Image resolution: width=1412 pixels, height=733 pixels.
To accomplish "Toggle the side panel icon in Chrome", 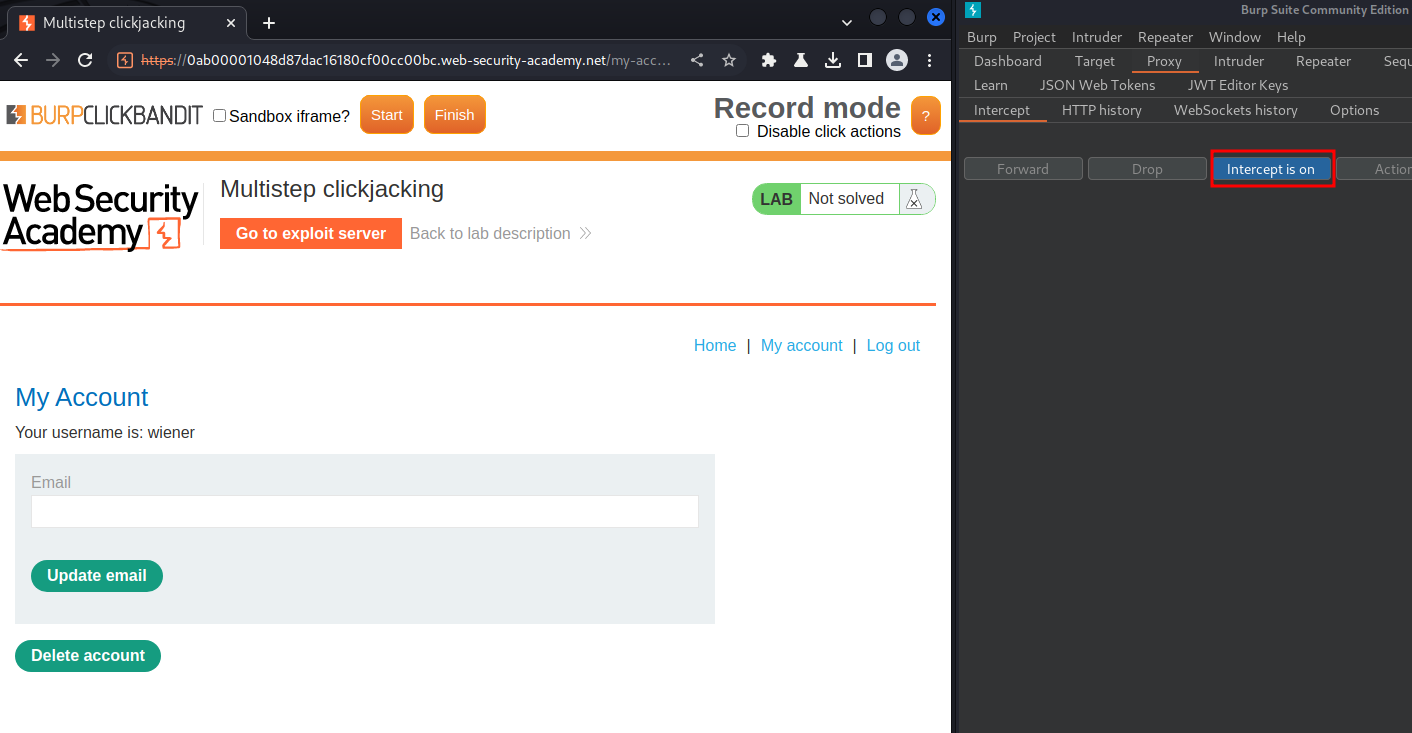I will 865,60.
